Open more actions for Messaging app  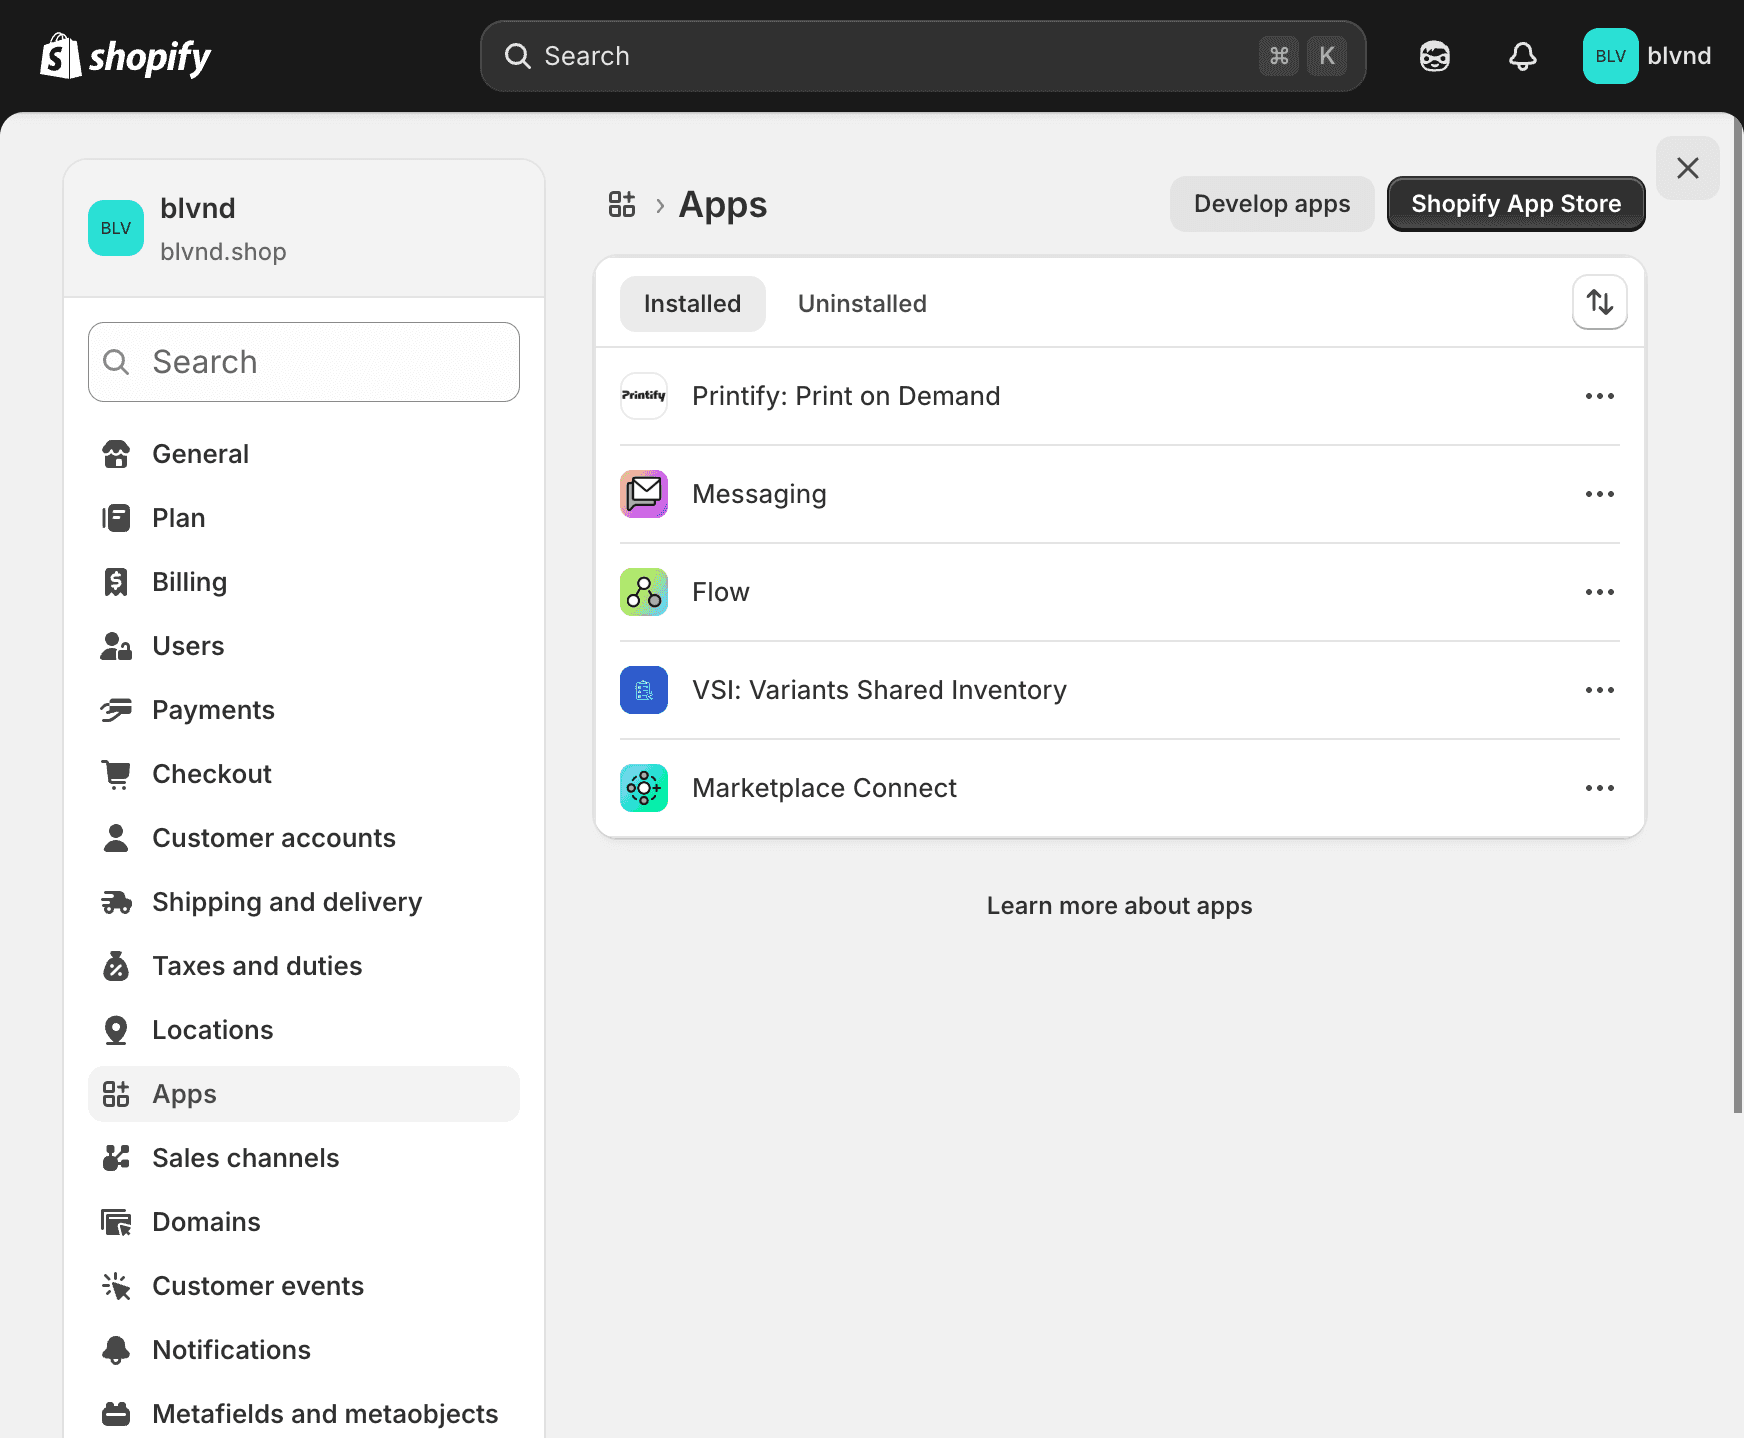(x=1600, y=494)
